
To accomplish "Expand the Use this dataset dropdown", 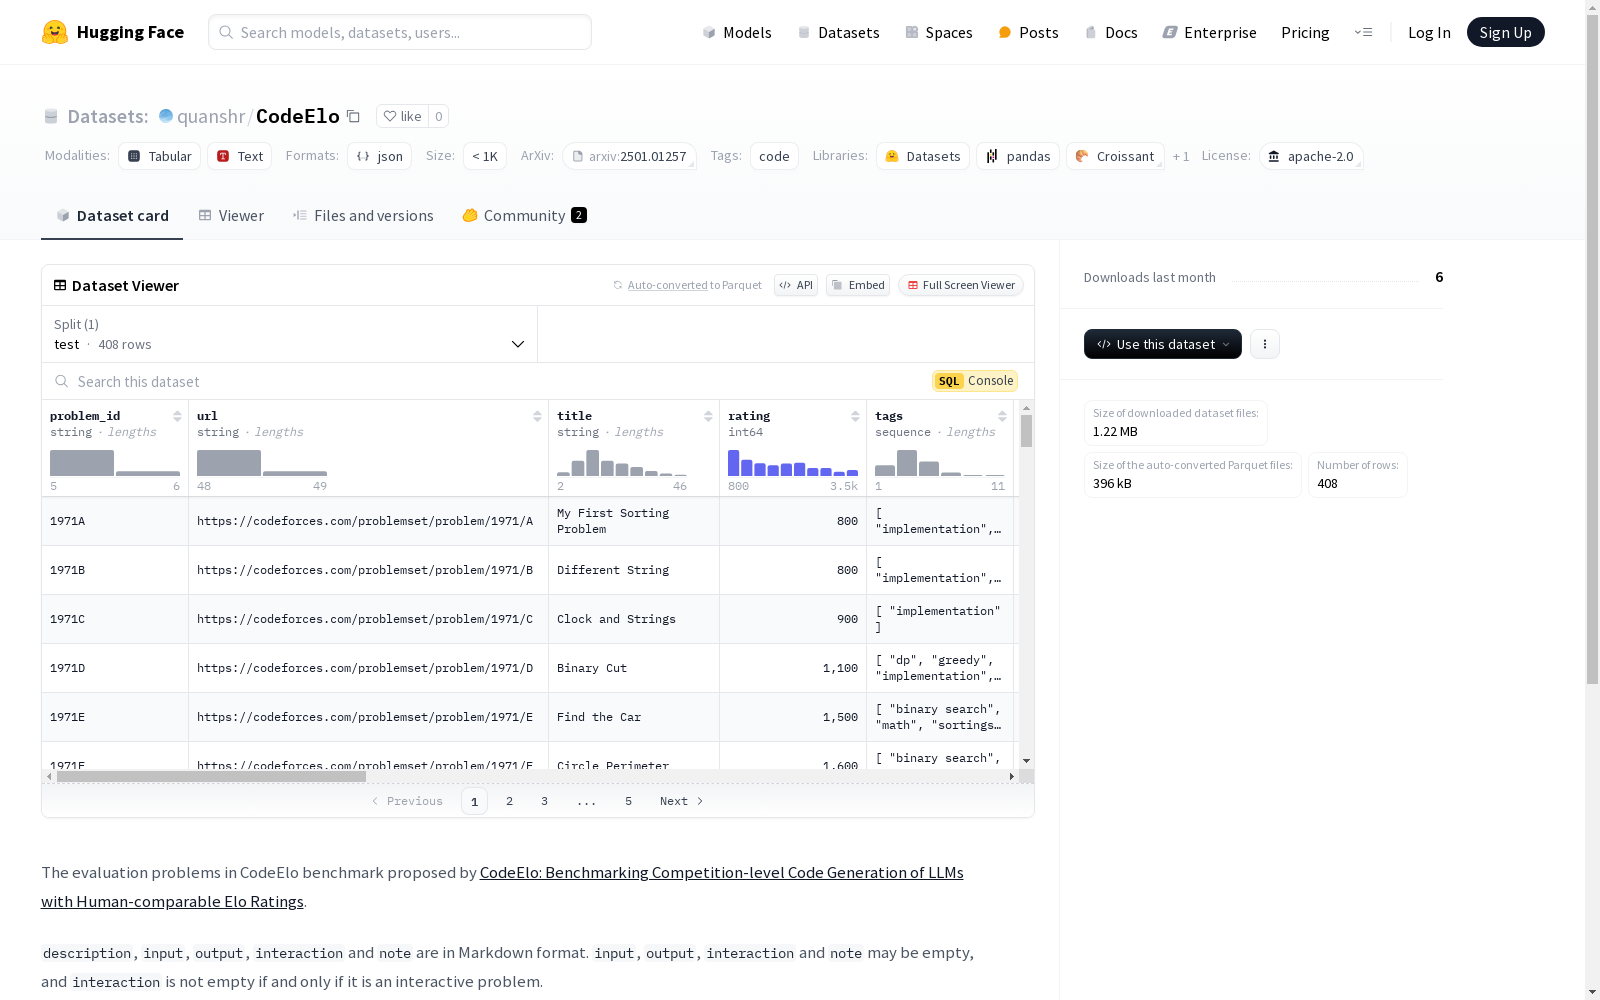I will (x=1163, y=344).
